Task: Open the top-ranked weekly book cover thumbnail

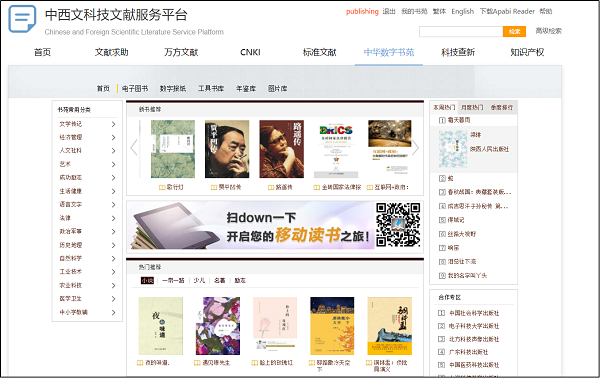Action: 453,149
